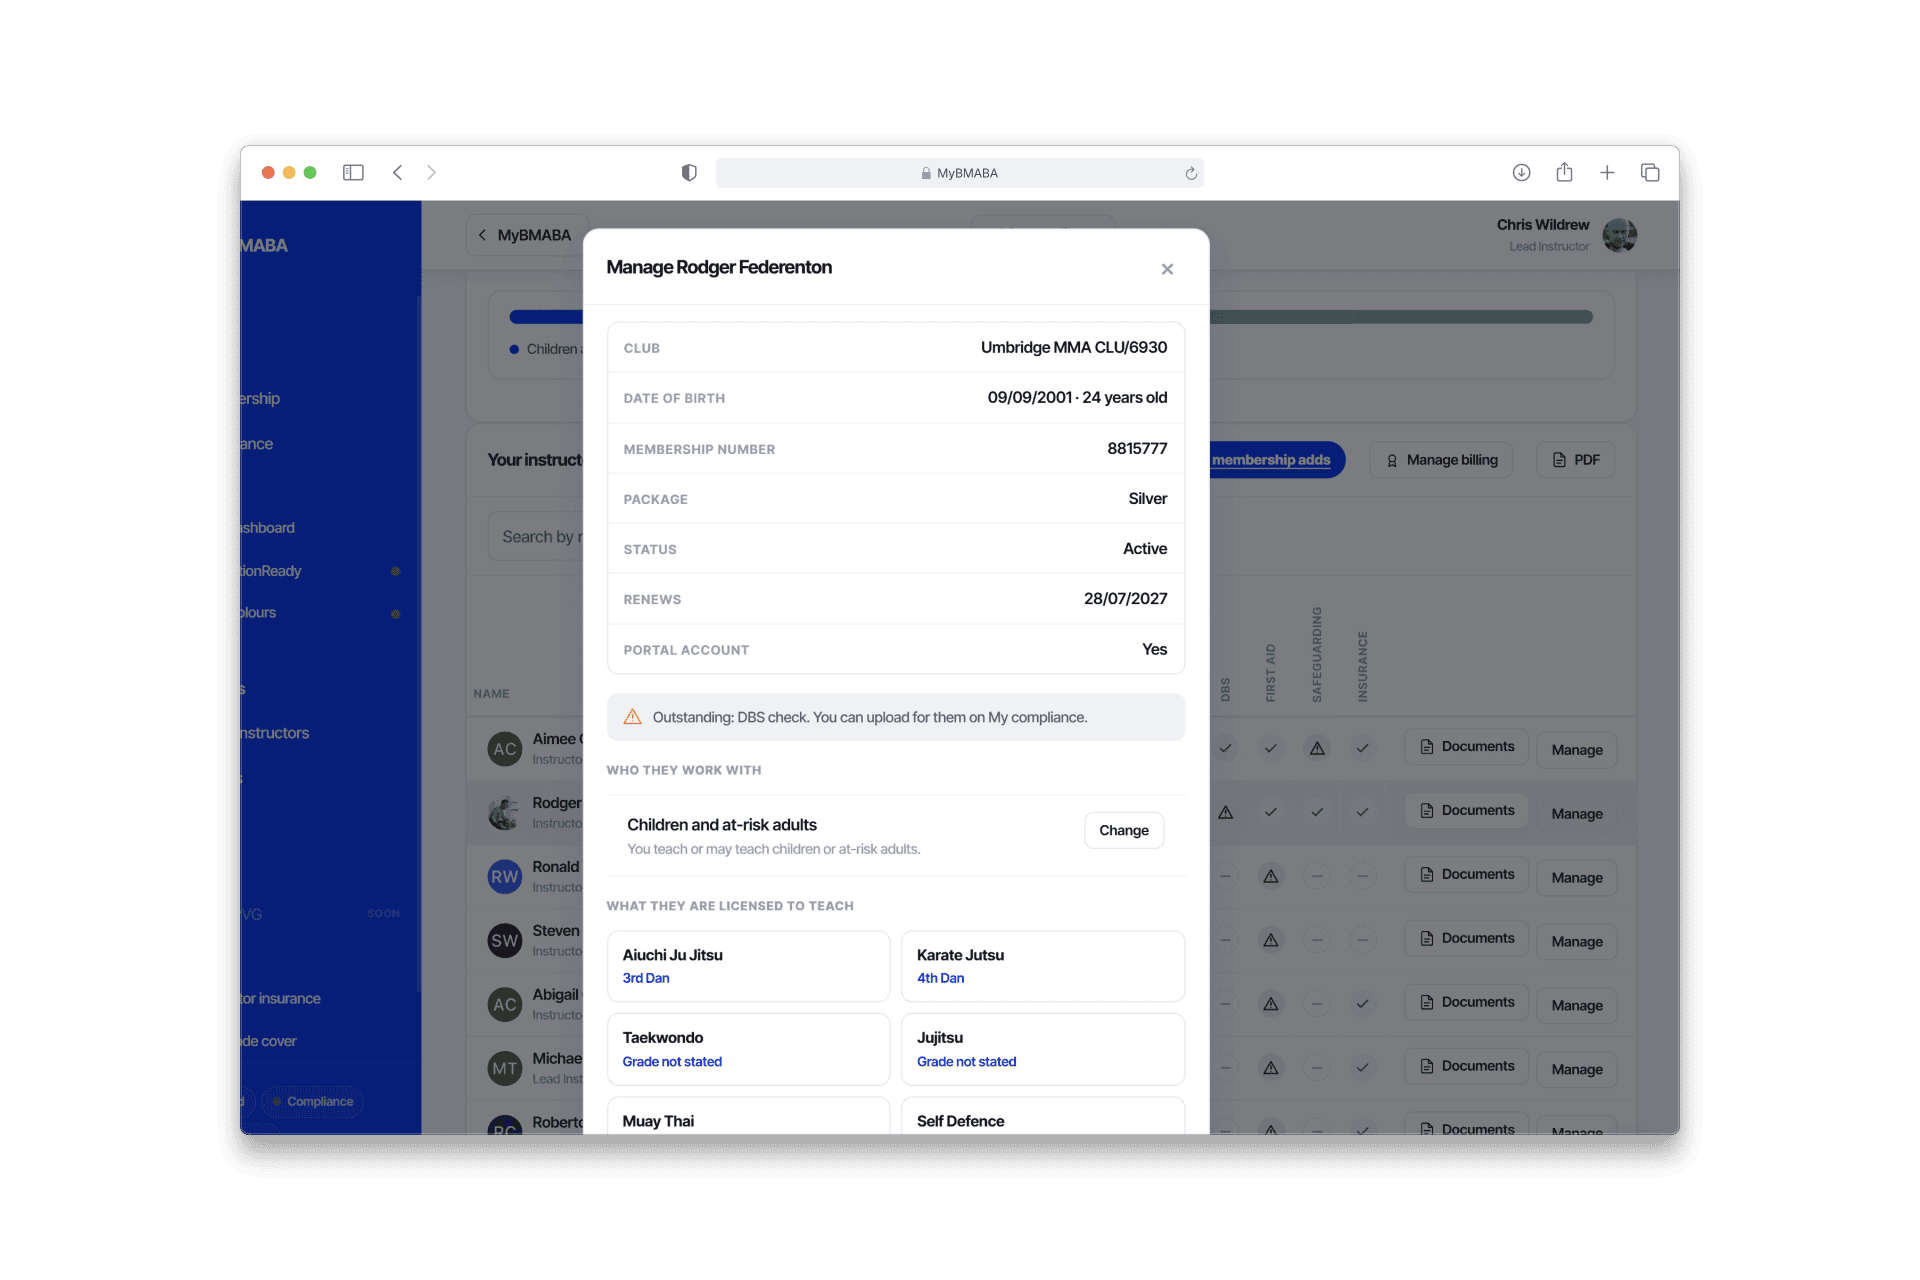Select the Aiuchi Ju Jitsu licence card
The width and height of the screenshot is (1920, 1280).
[748, 966]
